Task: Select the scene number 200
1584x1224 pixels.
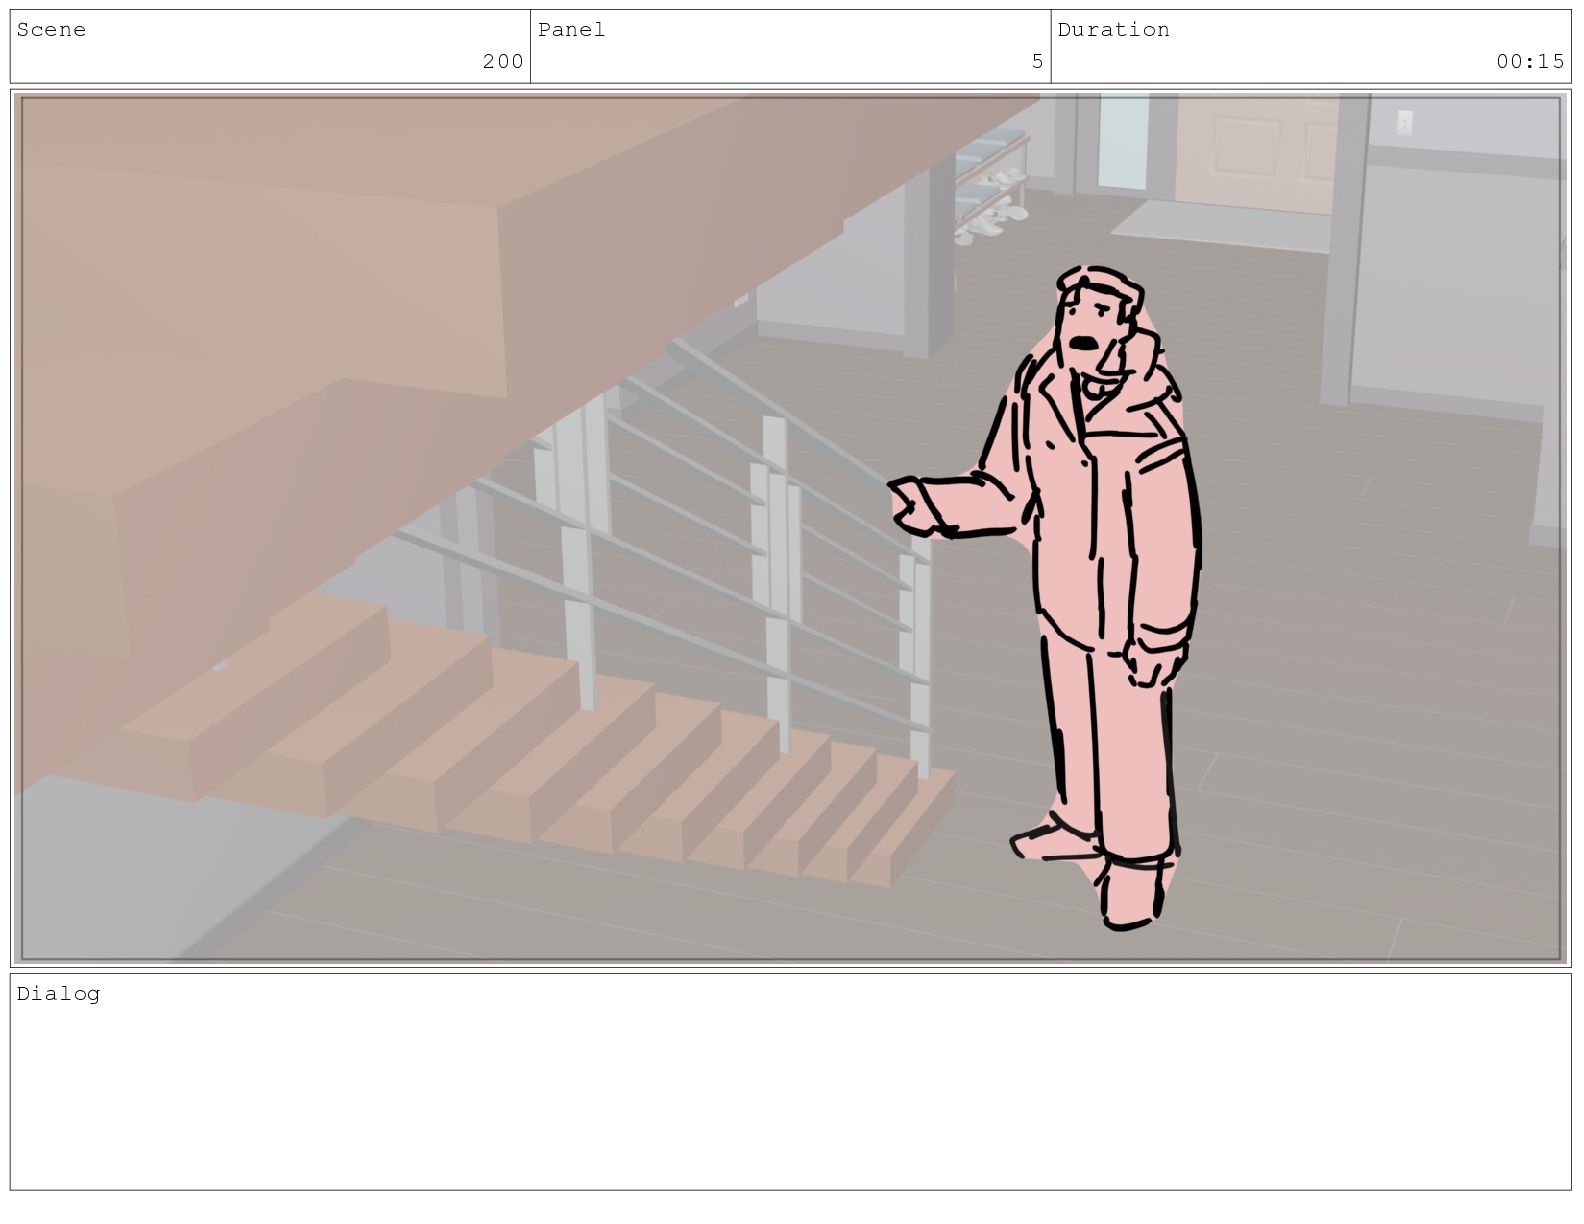Action: [503, 62]
